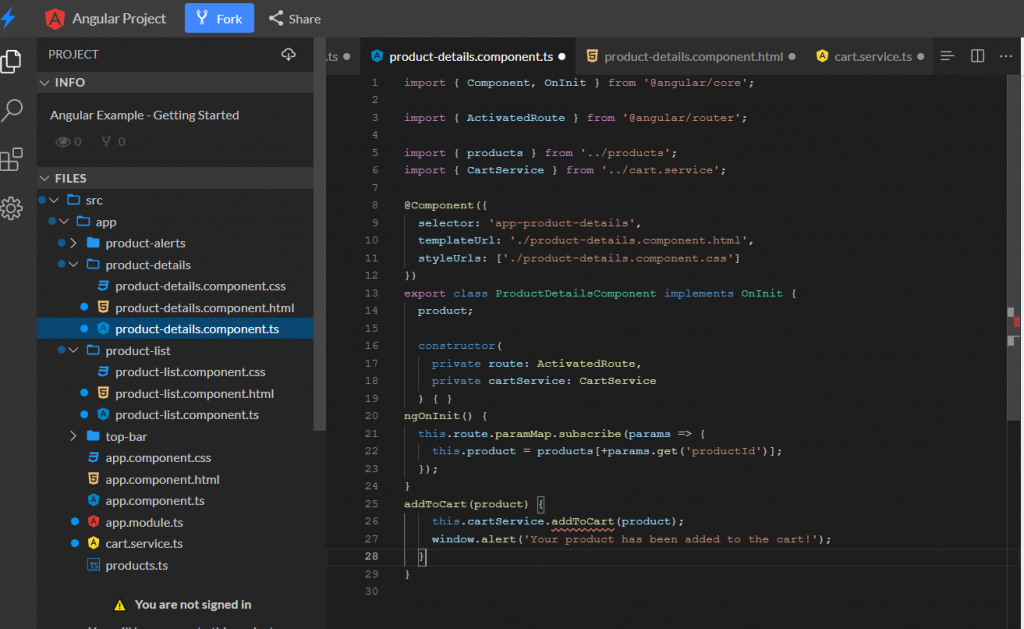1024x629 pixels.
Task: Click the format document lines icon
Action: point(948,56)
